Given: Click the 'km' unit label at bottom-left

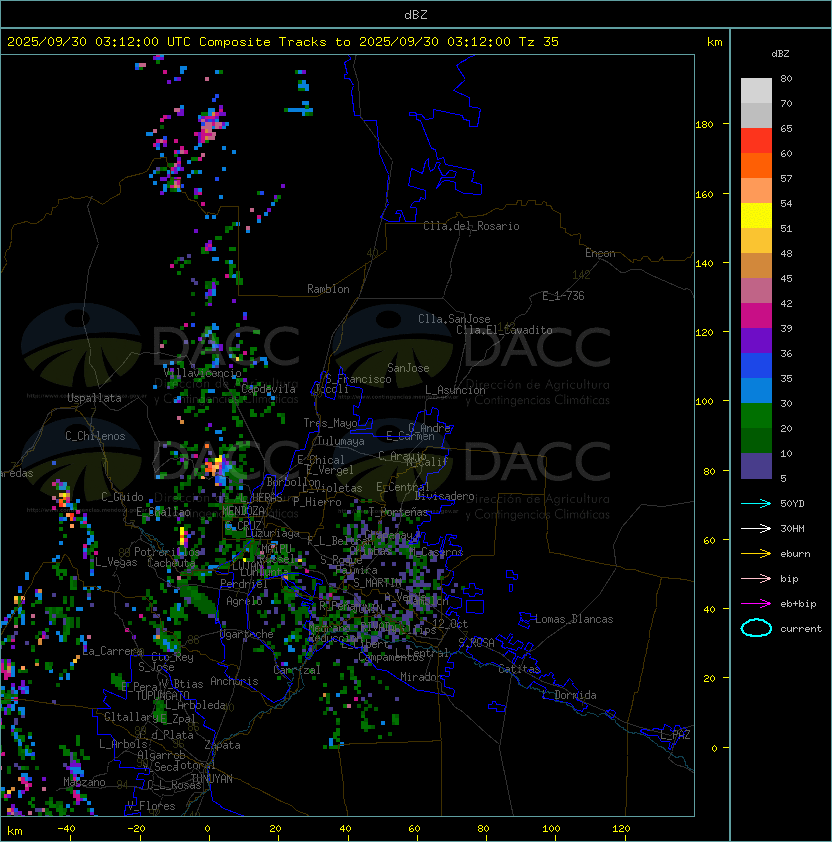Looking at the screenshot, I should coord(15,831).
